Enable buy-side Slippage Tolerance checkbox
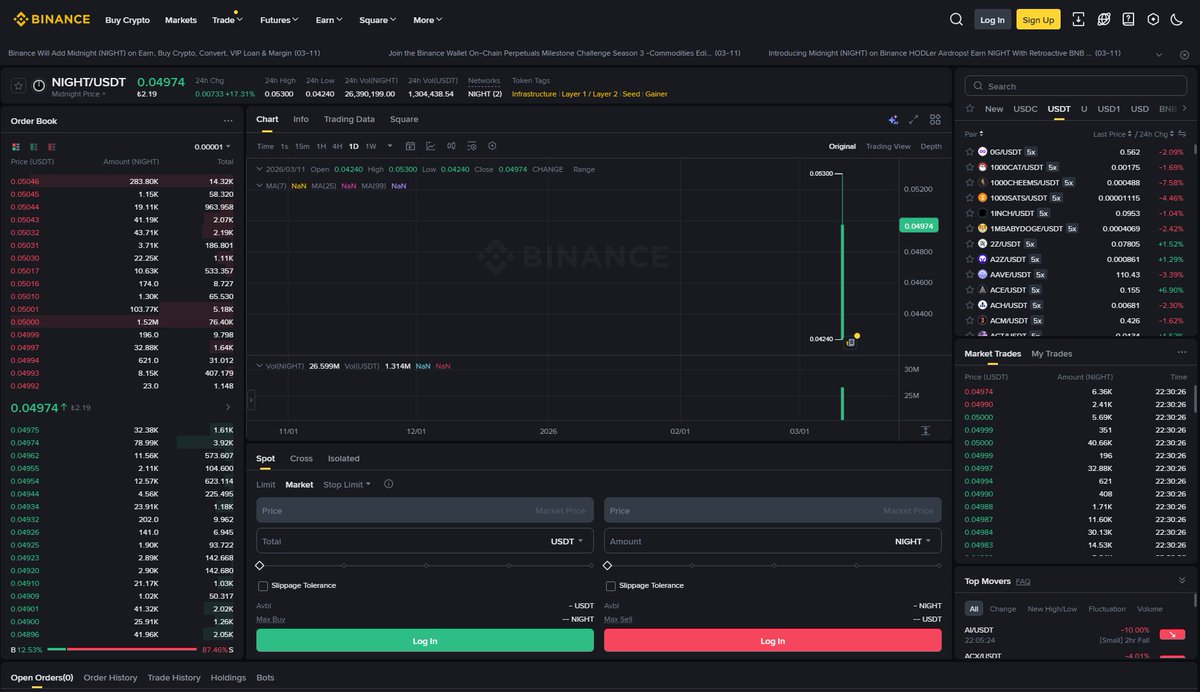 tap(263, 586)
